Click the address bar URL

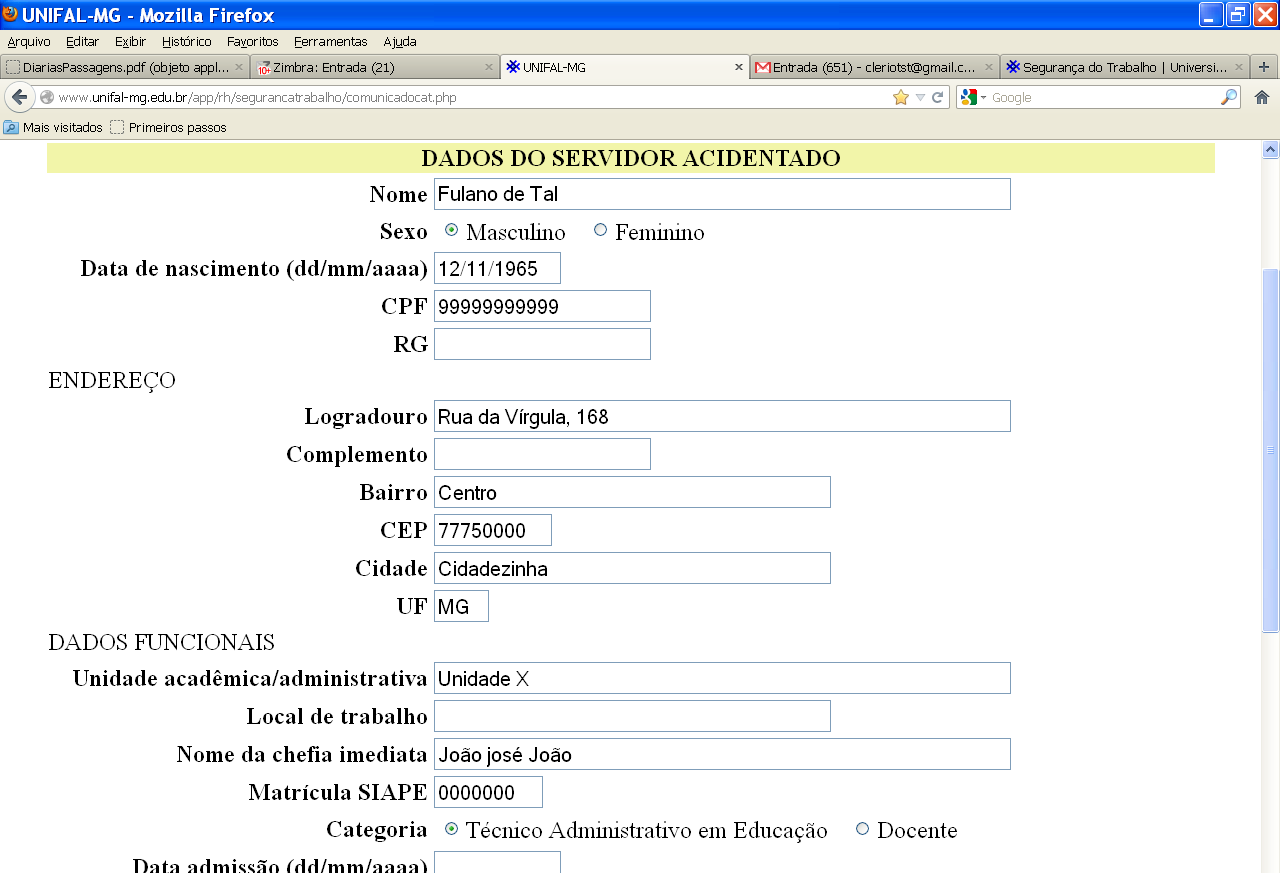258,97
